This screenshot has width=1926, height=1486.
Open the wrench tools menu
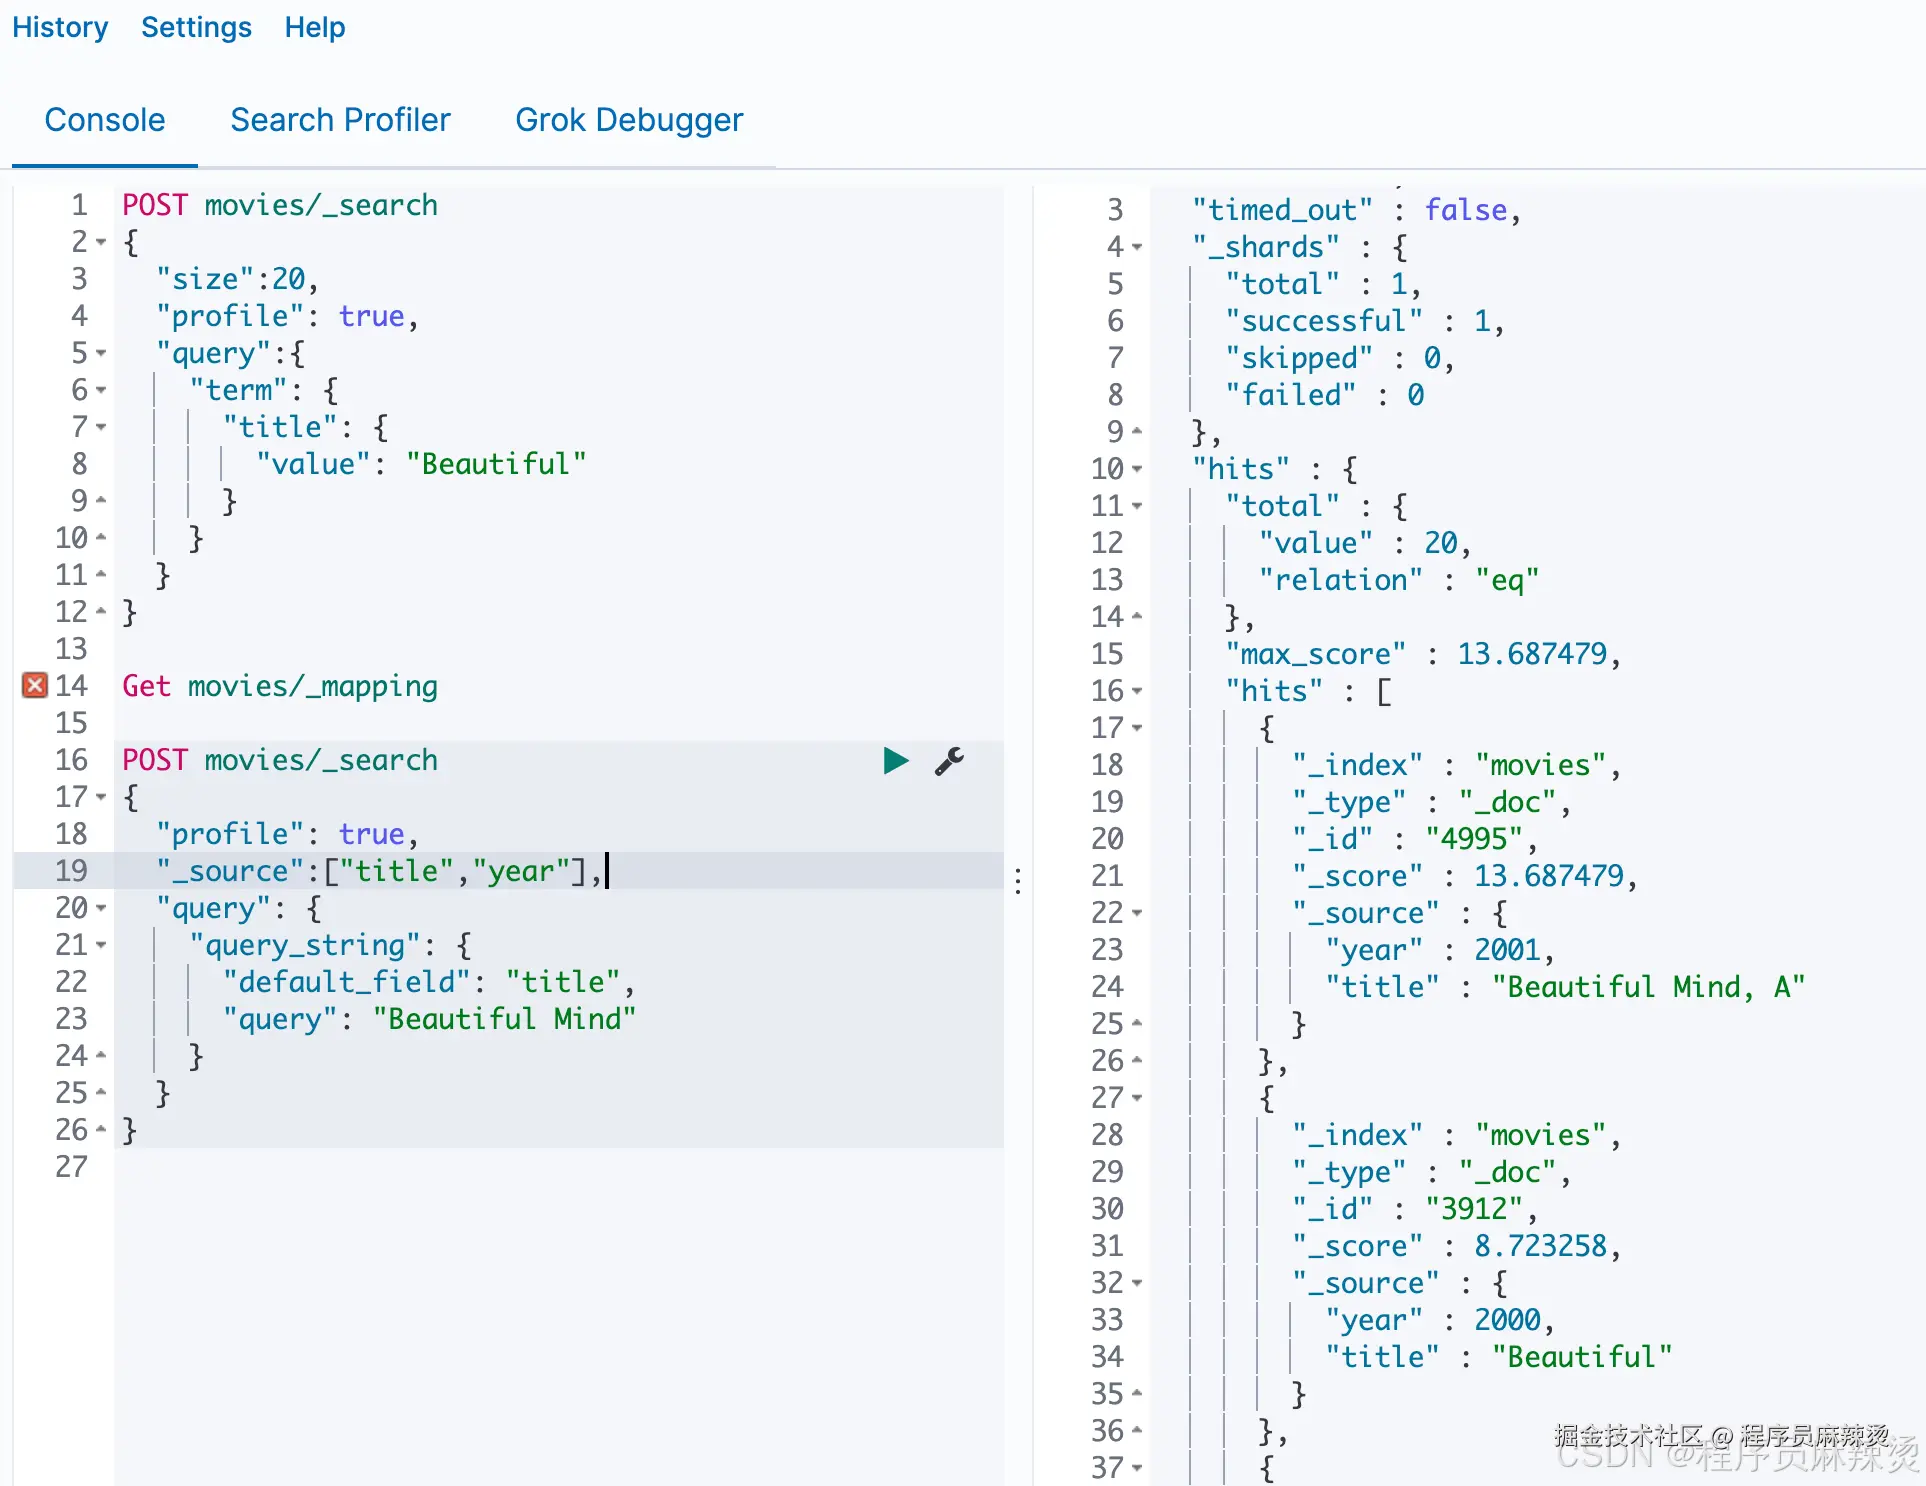[x=949, y=761]
